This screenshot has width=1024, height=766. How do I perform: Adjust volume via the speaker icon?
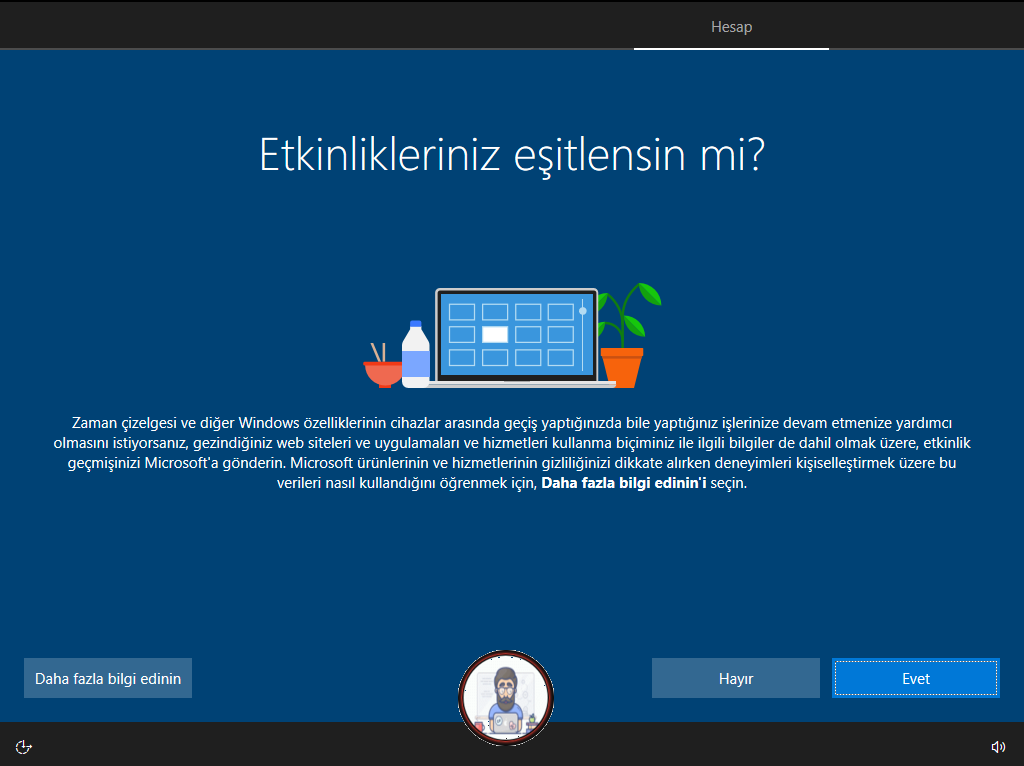click(998, 746)
